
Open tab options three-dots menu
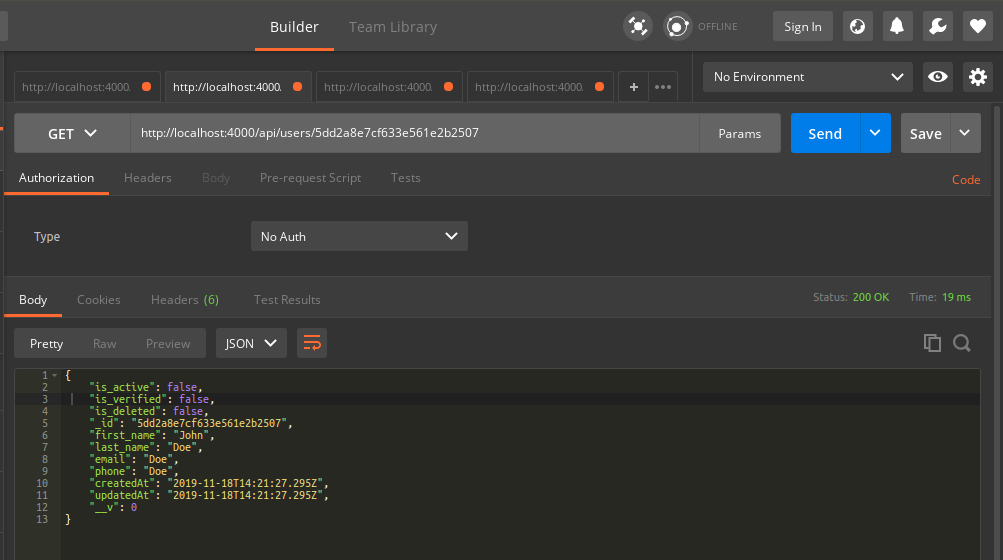(663, 87)
